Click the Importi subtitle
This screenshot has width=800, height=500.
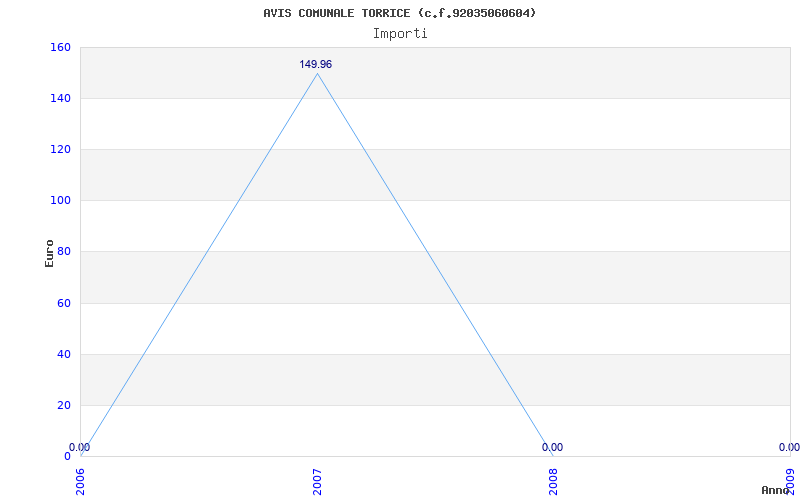point(400,34)
